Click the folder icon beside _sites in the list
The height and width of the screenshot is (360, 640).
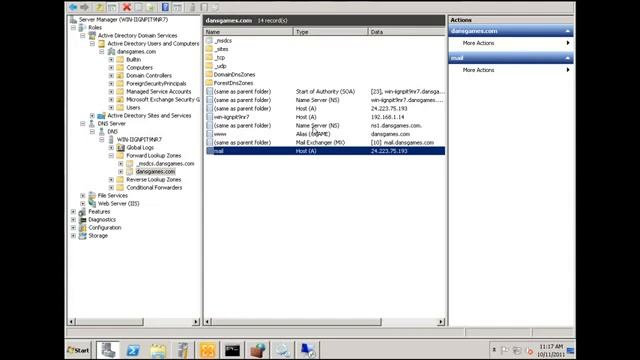(x=209, y=49)
